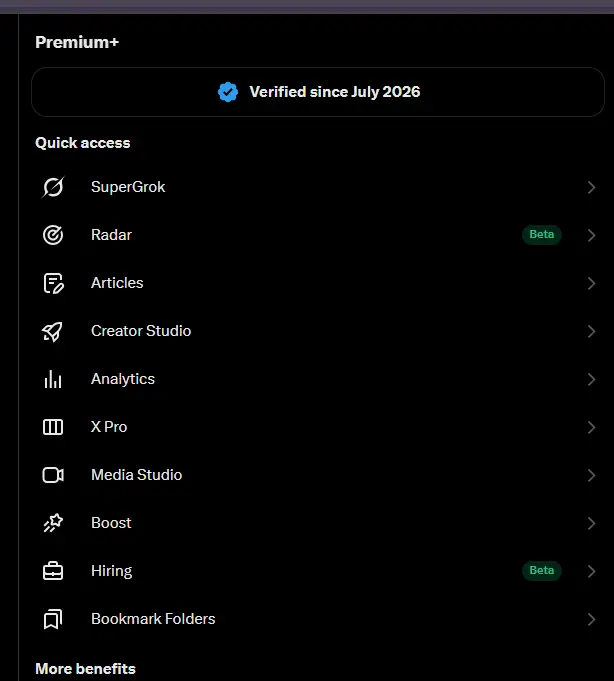Click the Beta badge next to Radar
614x681 pixels.
pos(541,235)
